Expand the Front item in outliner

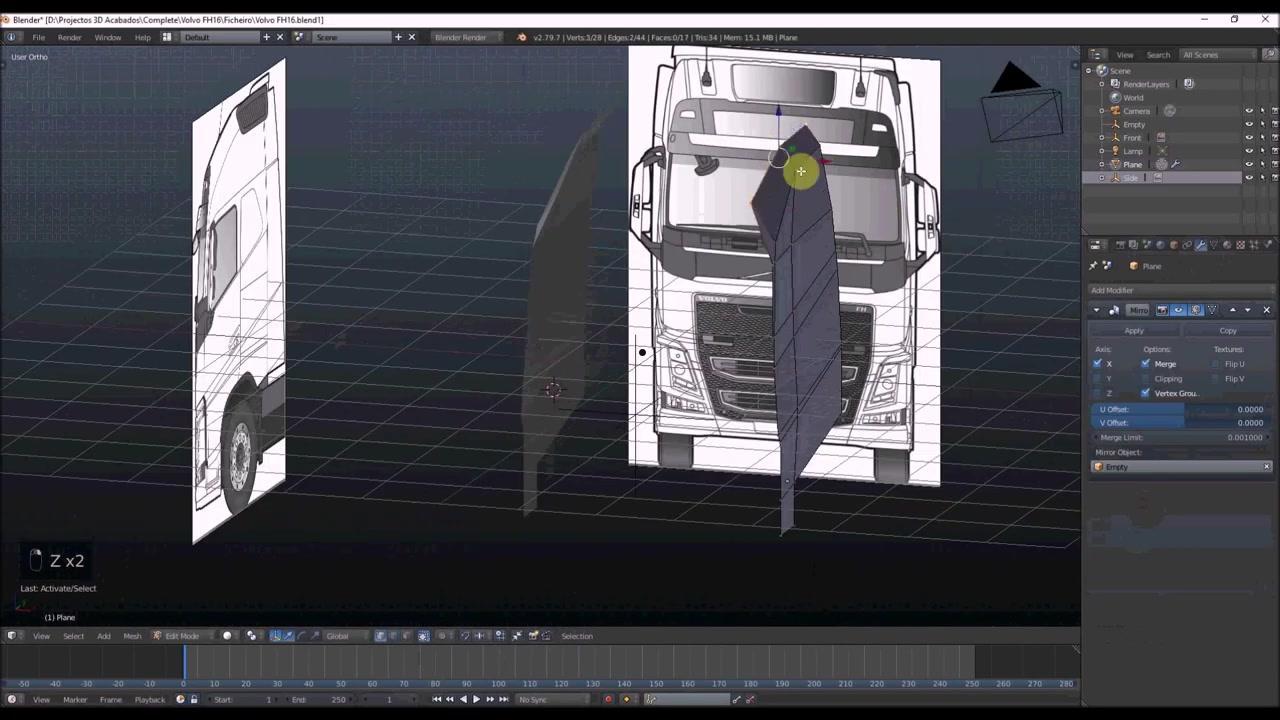tap(1101, 138)
